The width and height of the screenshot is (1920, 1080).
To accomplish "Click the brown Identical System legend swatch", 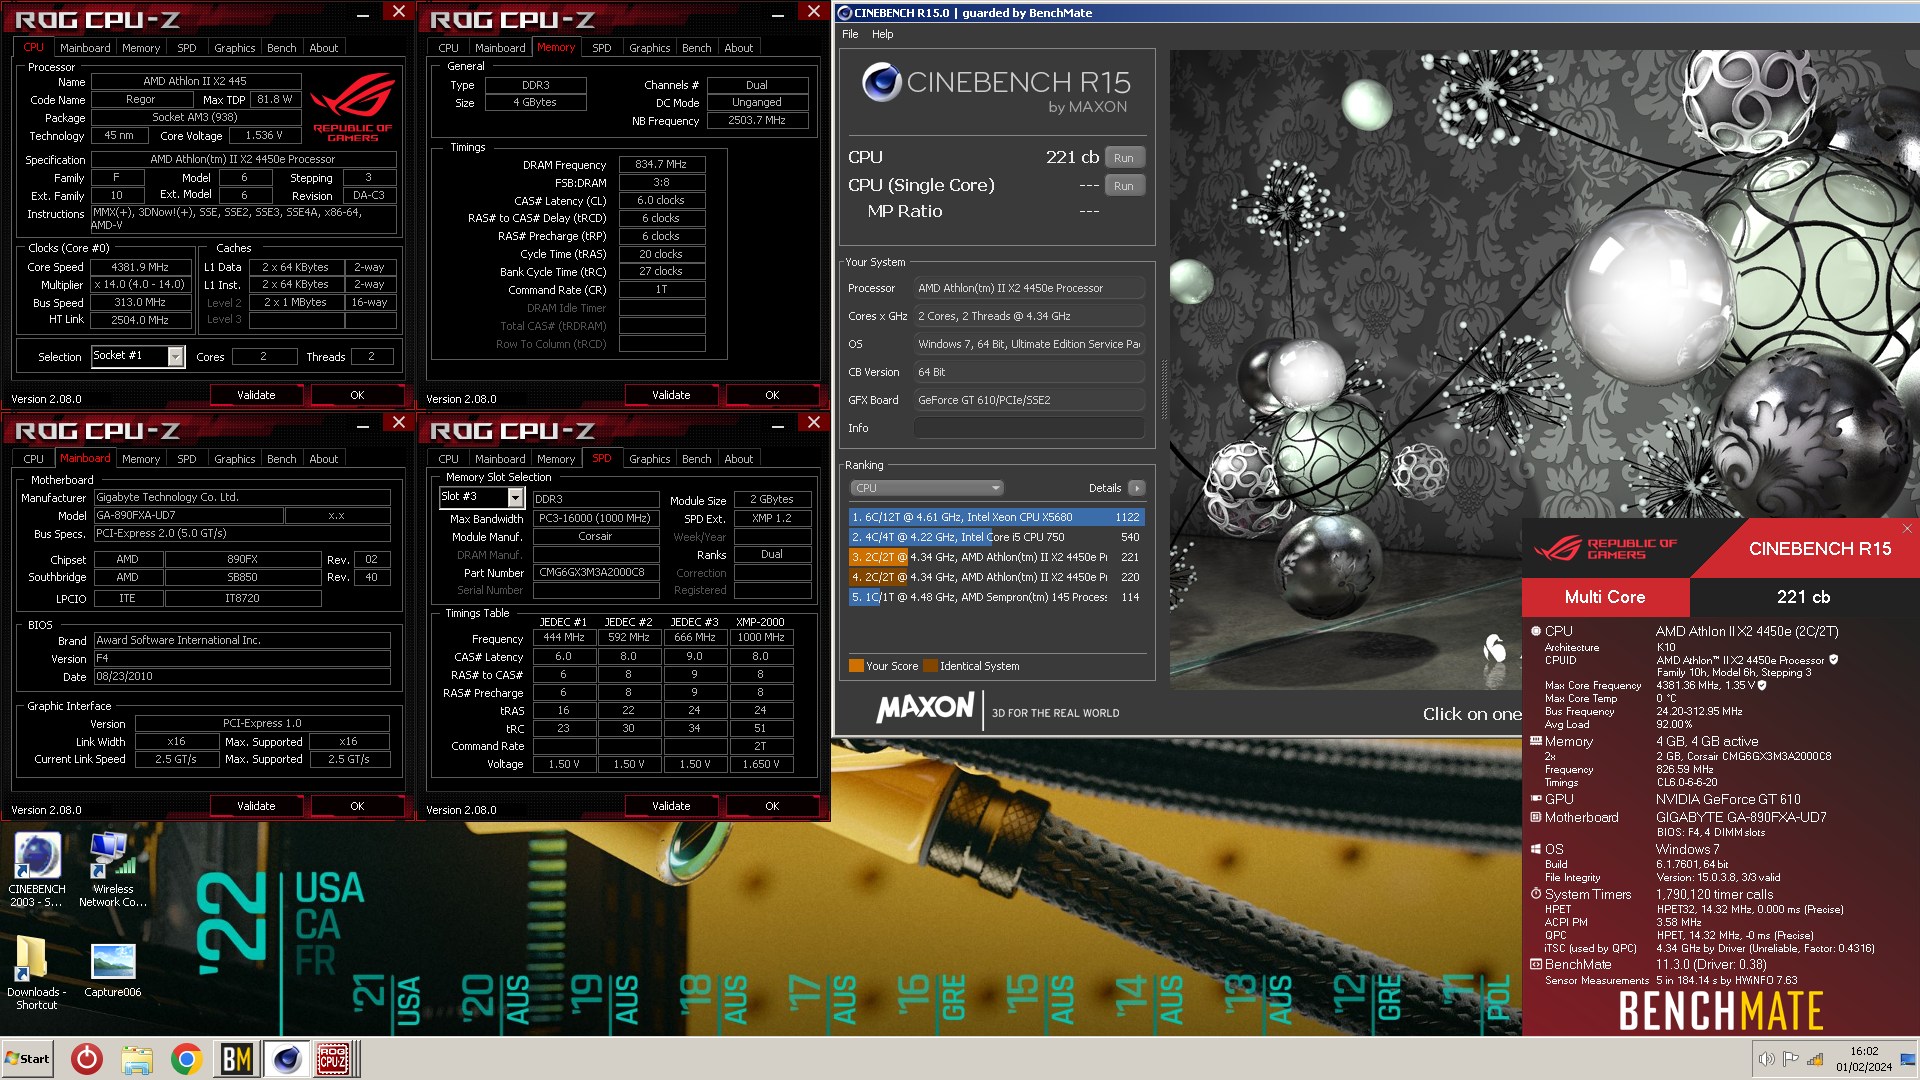I will pos(930,666).
